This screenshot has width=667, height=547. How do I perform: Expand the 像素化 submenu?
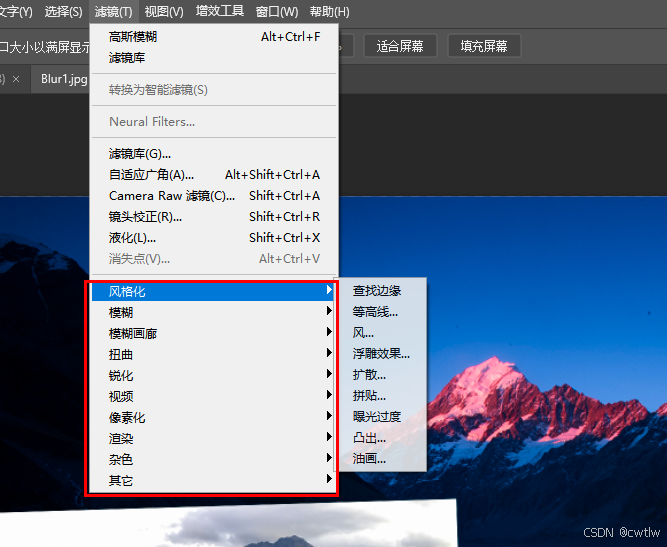click(213, 417)
